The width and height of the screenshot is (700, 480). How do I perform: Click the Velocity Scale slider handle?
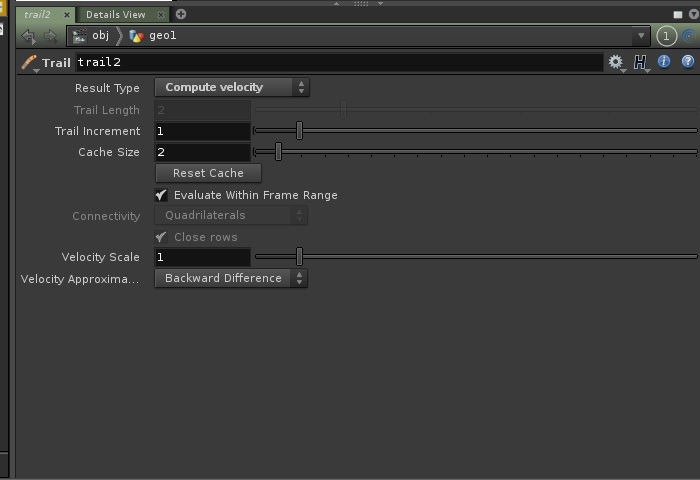[x=298, y=257]
